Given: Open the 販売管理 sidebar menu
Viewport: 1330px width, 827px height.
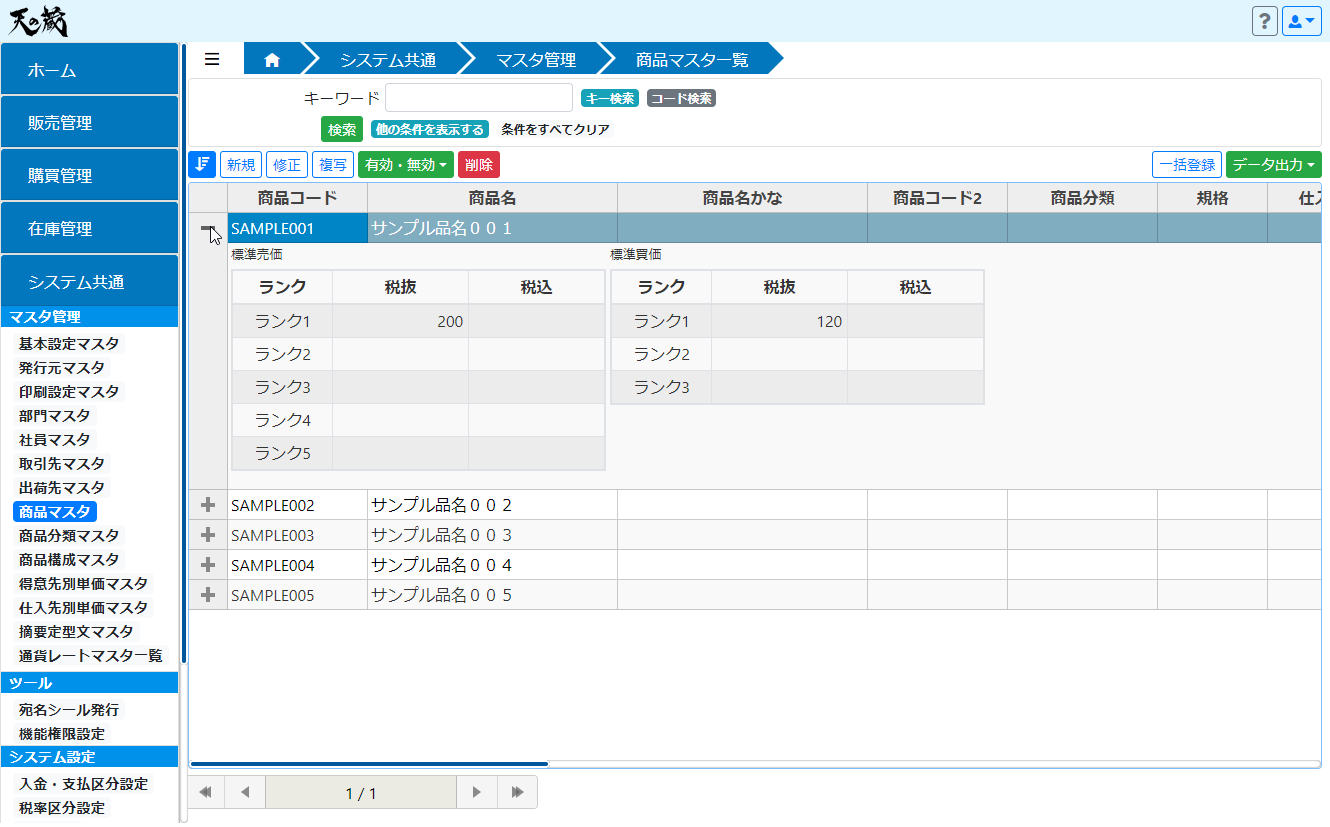Looking at the screenshot, I should tap(89, 123).
